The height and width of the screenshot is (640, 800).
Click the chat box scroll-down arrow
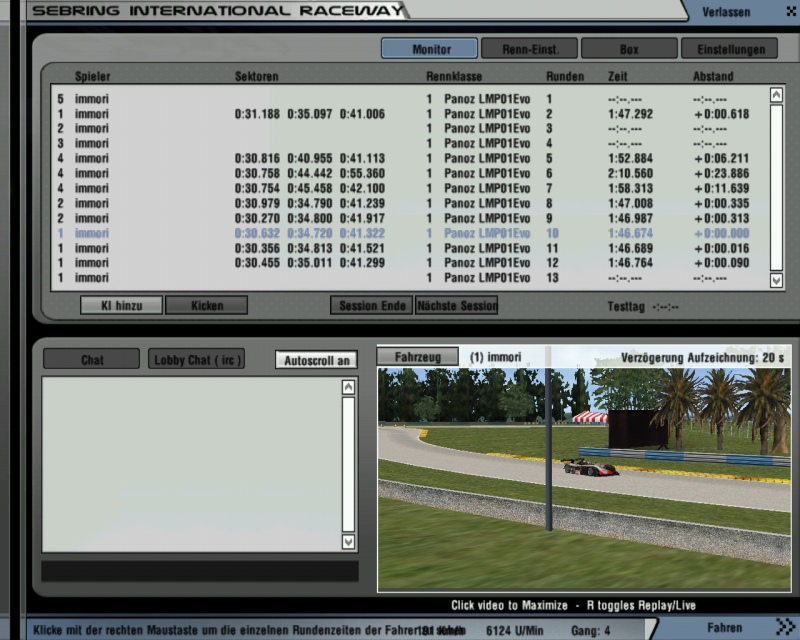pyautogui.click(x=348, y=541)
